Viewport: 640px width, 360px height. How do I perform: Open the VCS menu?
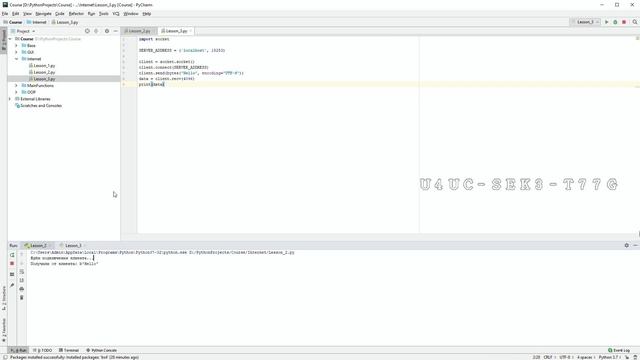click(x=116, y=13)
